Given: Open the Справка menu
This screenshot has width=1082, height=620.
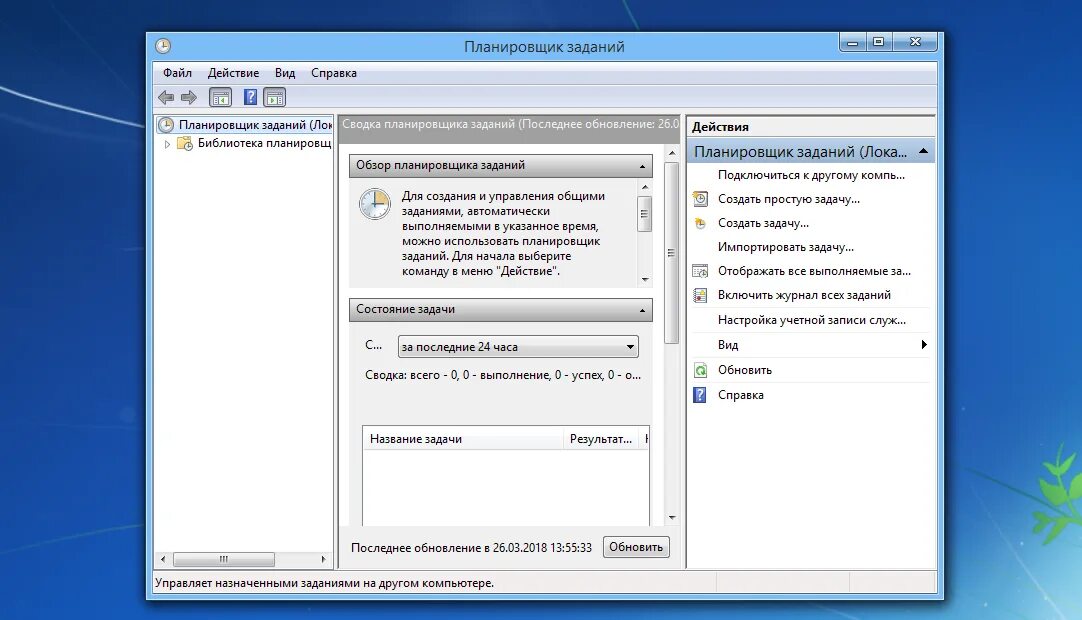Looking at the screenshot, I should 333,72.
